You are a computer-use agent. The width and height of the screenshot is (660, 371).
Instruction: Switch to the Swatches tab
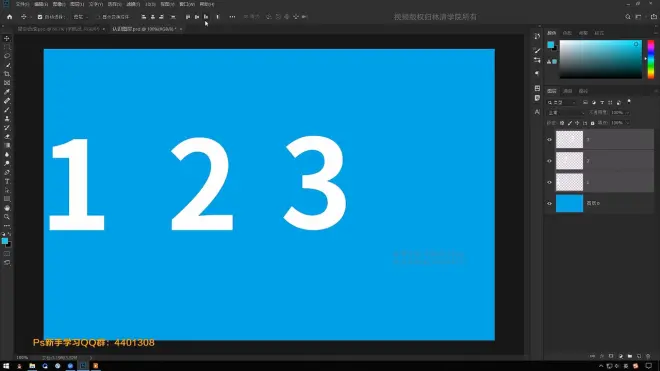point(567,33)
